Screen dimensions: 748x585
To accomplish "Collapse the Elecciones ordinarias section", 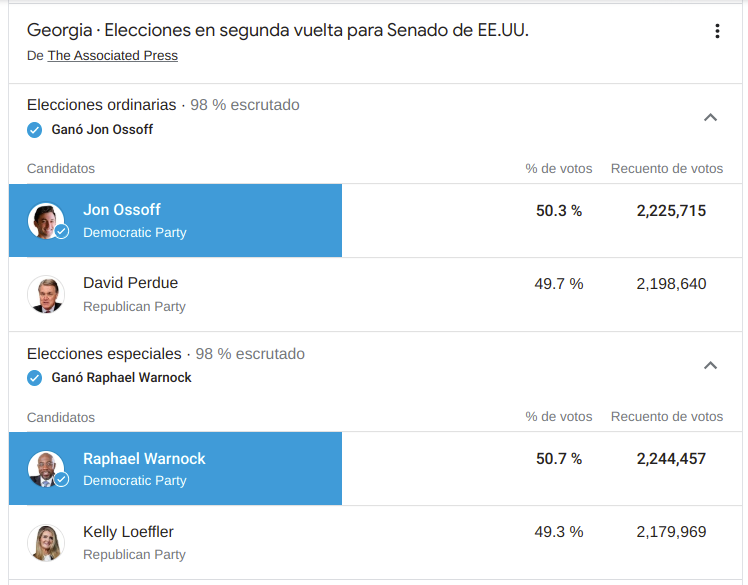I will point(710,117).
